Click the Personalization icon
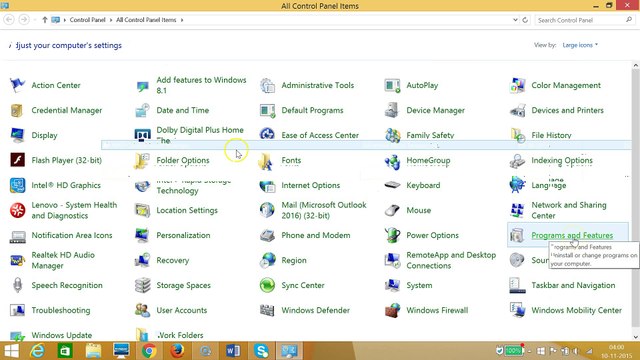640x360 pixels. coord(142,235)
